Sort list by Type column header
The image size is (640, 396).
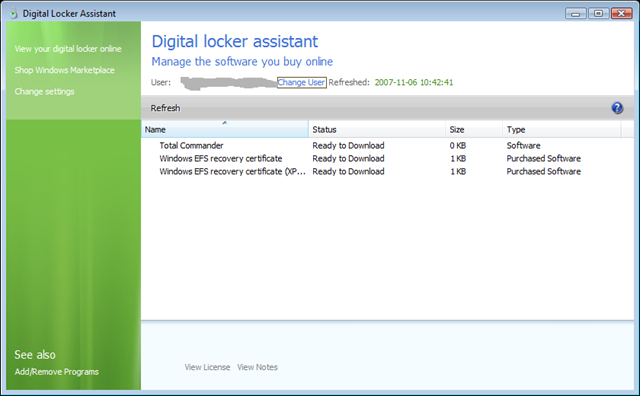click(562, 129)
